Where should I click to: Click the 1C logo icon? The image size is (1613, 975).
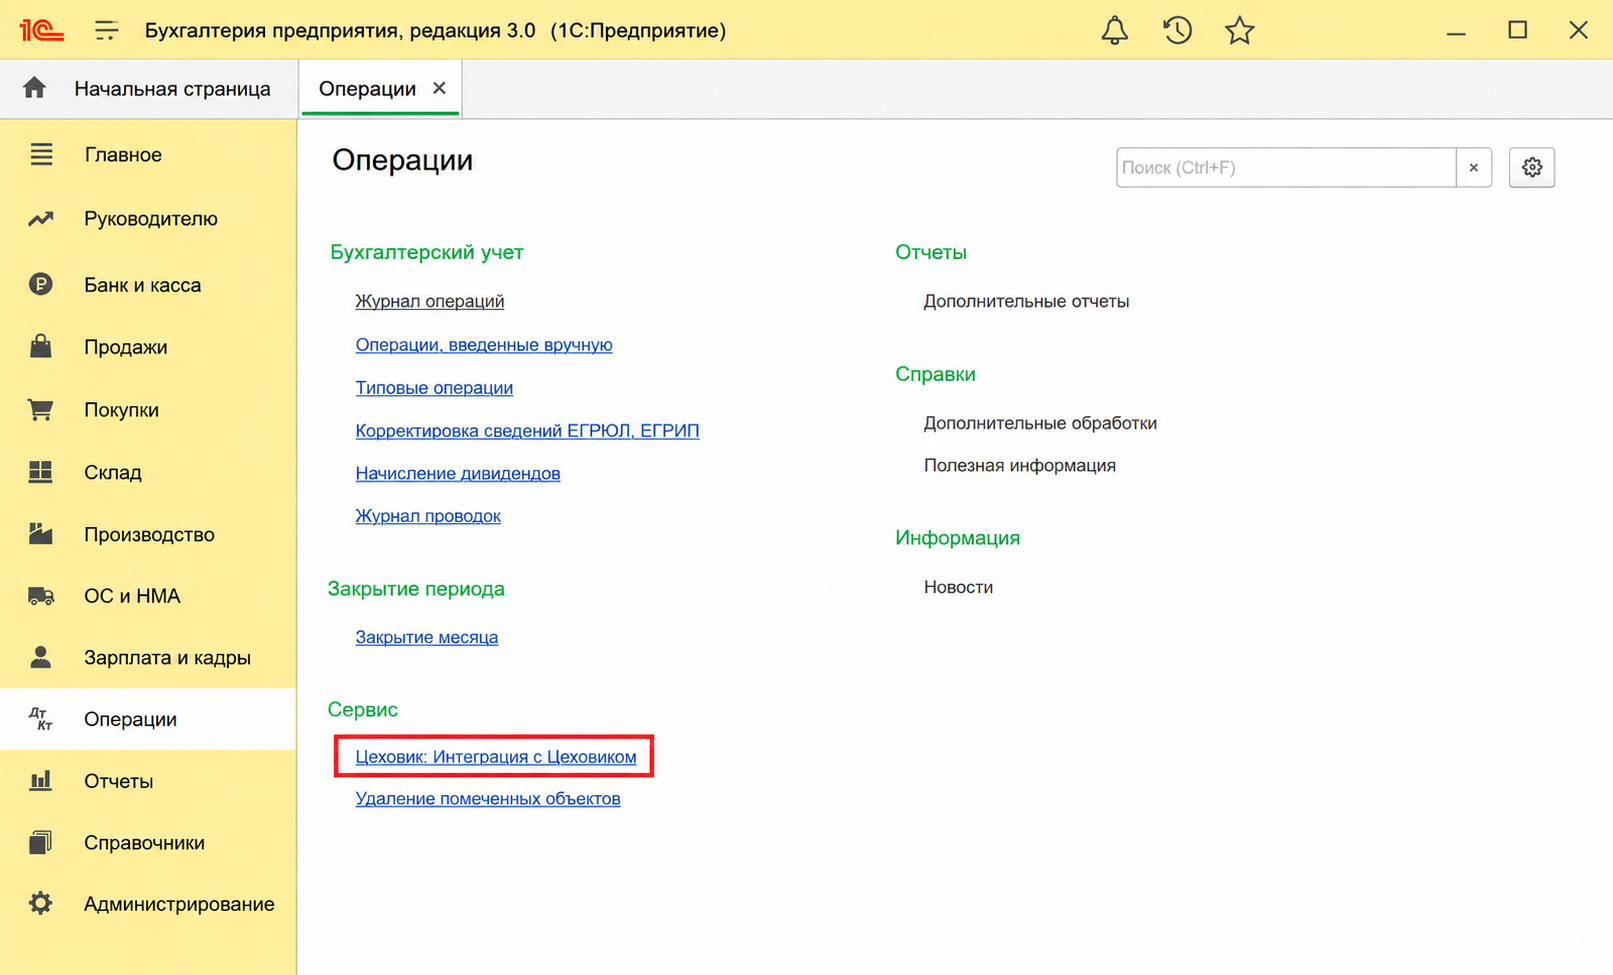pos(41,30)
